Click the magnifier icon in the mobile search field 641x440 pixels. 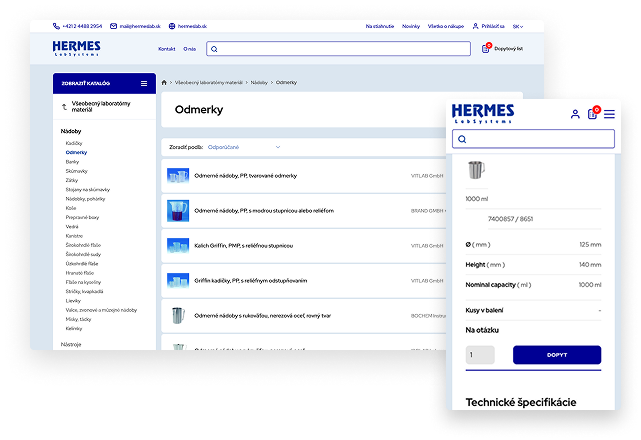click(462, 139)
